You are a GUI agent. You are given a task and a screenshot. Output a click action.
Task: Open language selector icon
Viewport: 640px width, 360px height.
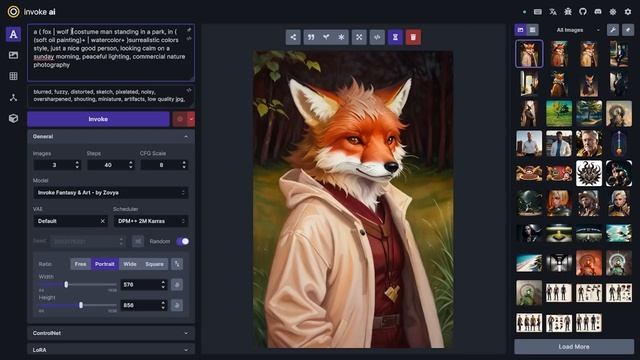pos(553,12)
